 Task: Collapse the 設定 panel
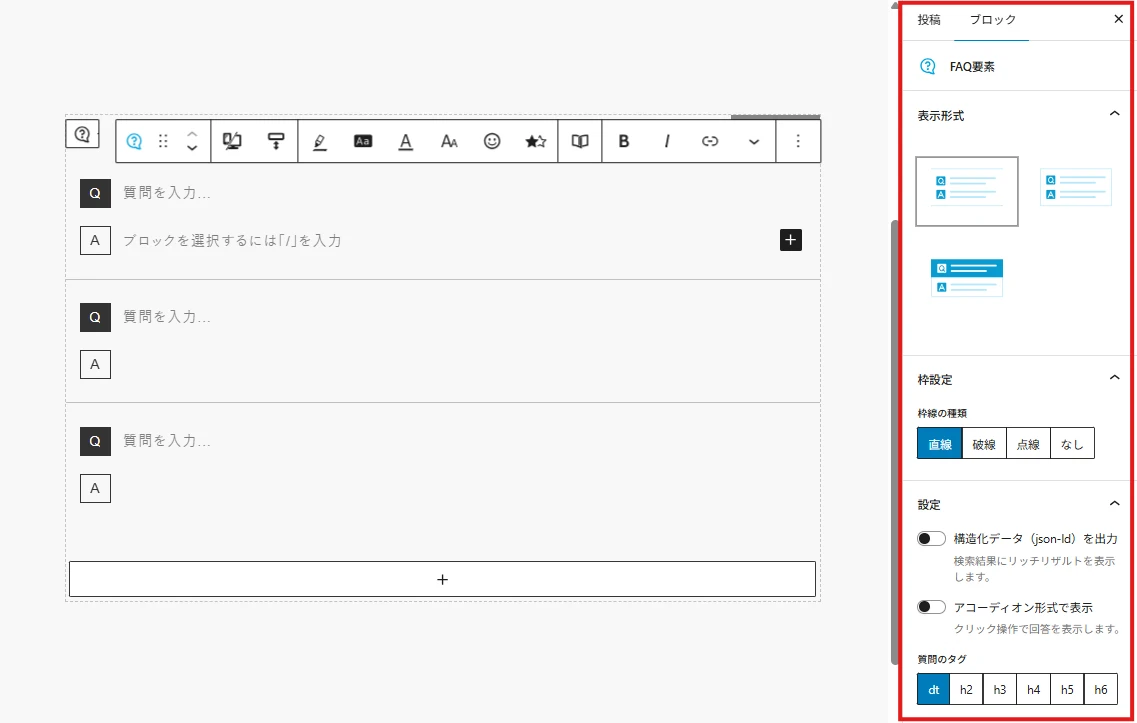(1115, 503)
